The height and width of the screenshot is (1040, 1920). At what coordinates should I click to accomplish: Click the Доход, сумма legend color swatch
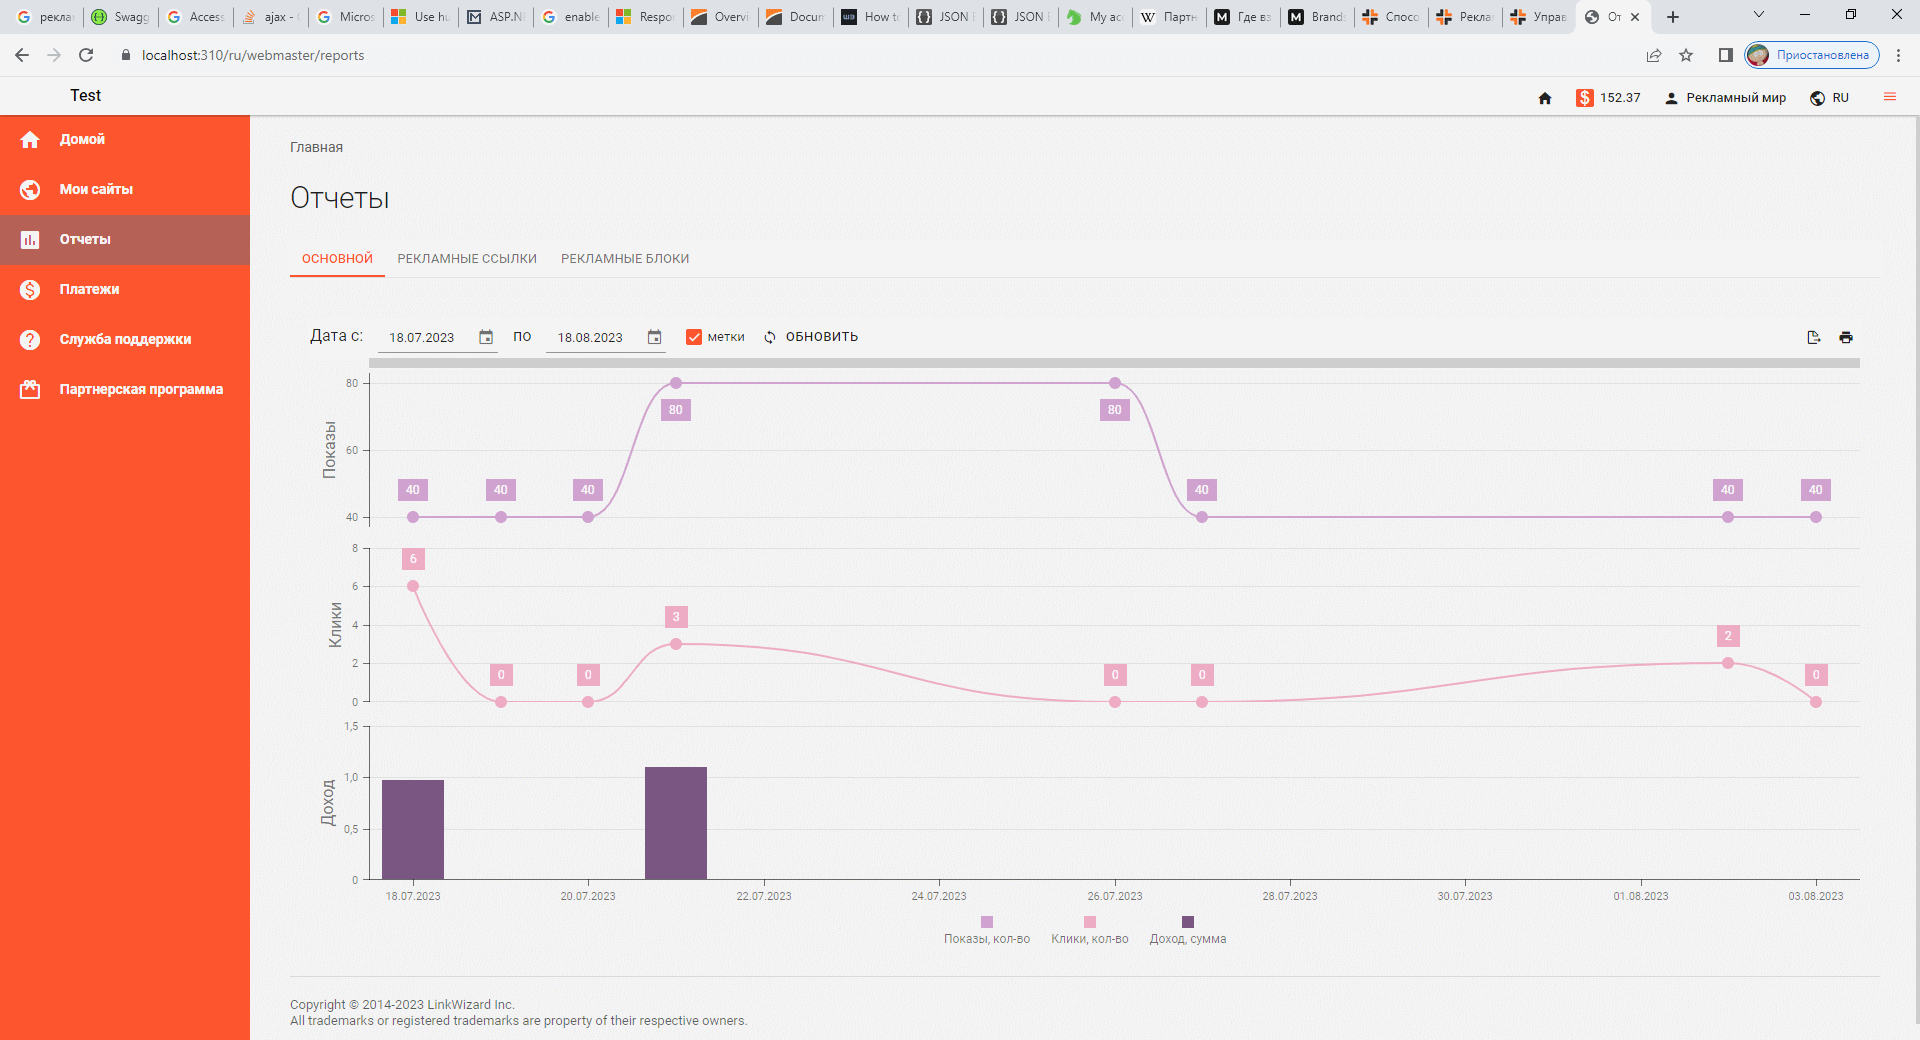coord(1188,922)
